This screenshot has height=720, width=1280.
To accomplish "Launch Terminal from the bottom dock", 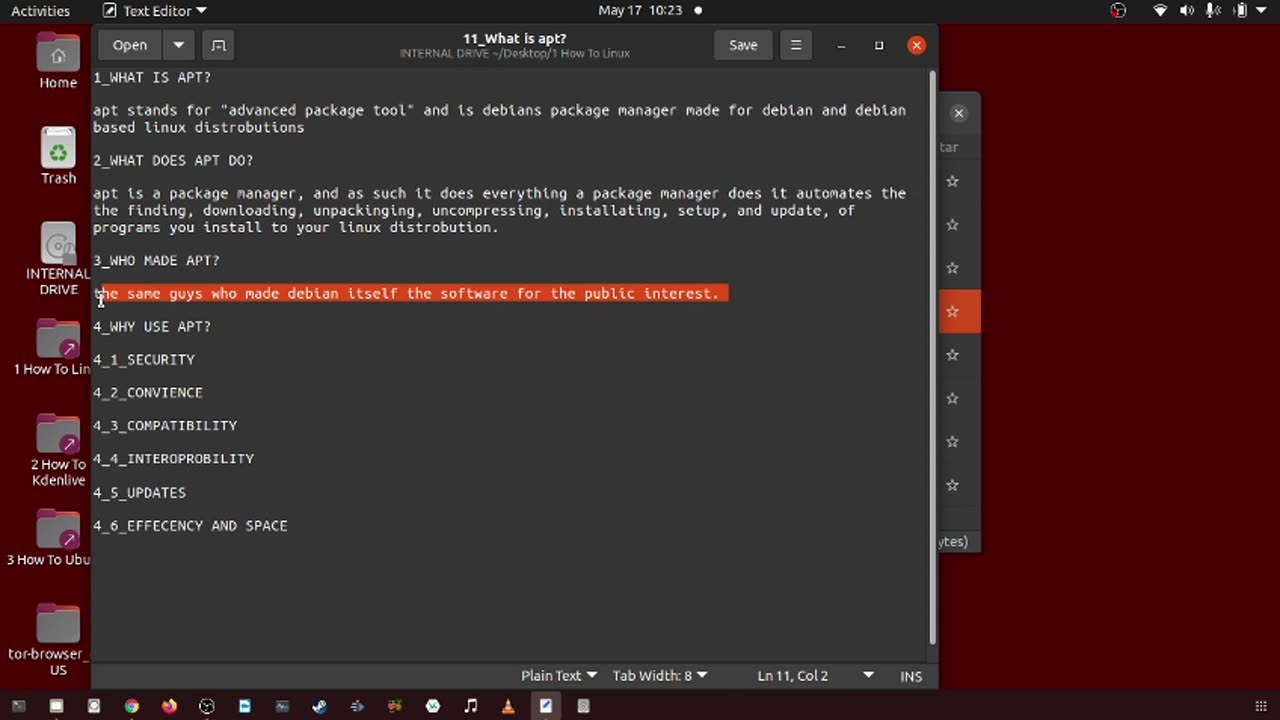I will 19,706.
